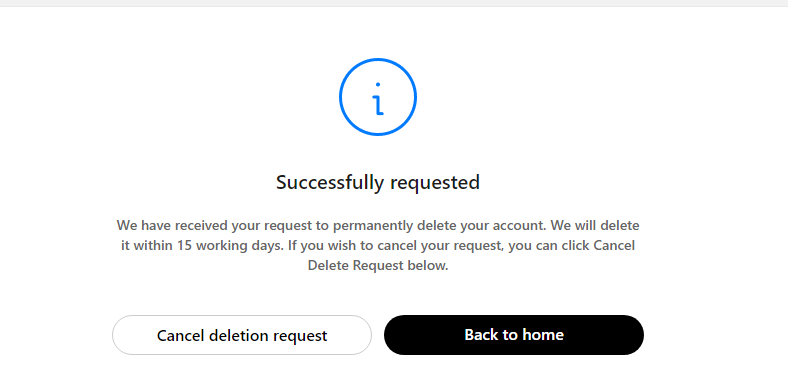Image resolution: width=788 pixels, height=383 pixels.
Task: Go back to home
Action: 514,335
